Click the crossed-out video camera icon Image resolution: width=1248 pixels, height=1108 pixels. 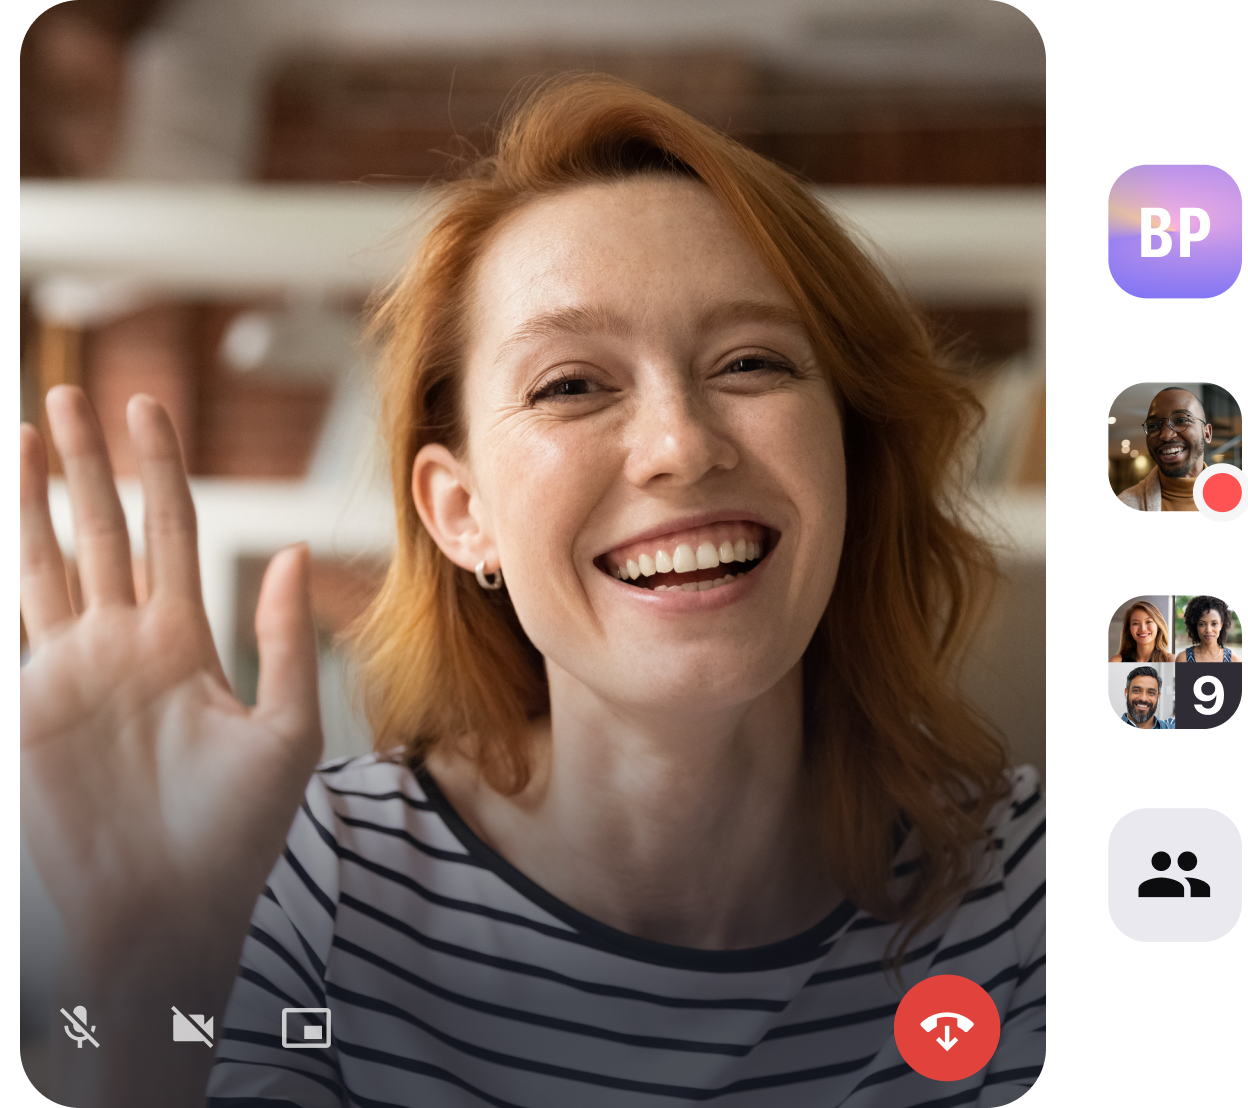click(194, 1027)
